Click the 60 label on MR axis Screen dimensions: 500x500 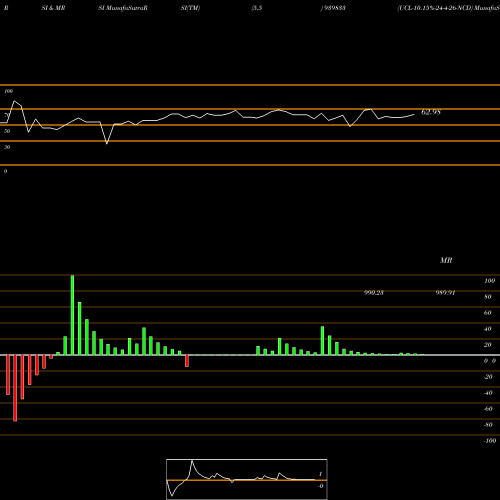click(488, 313)
